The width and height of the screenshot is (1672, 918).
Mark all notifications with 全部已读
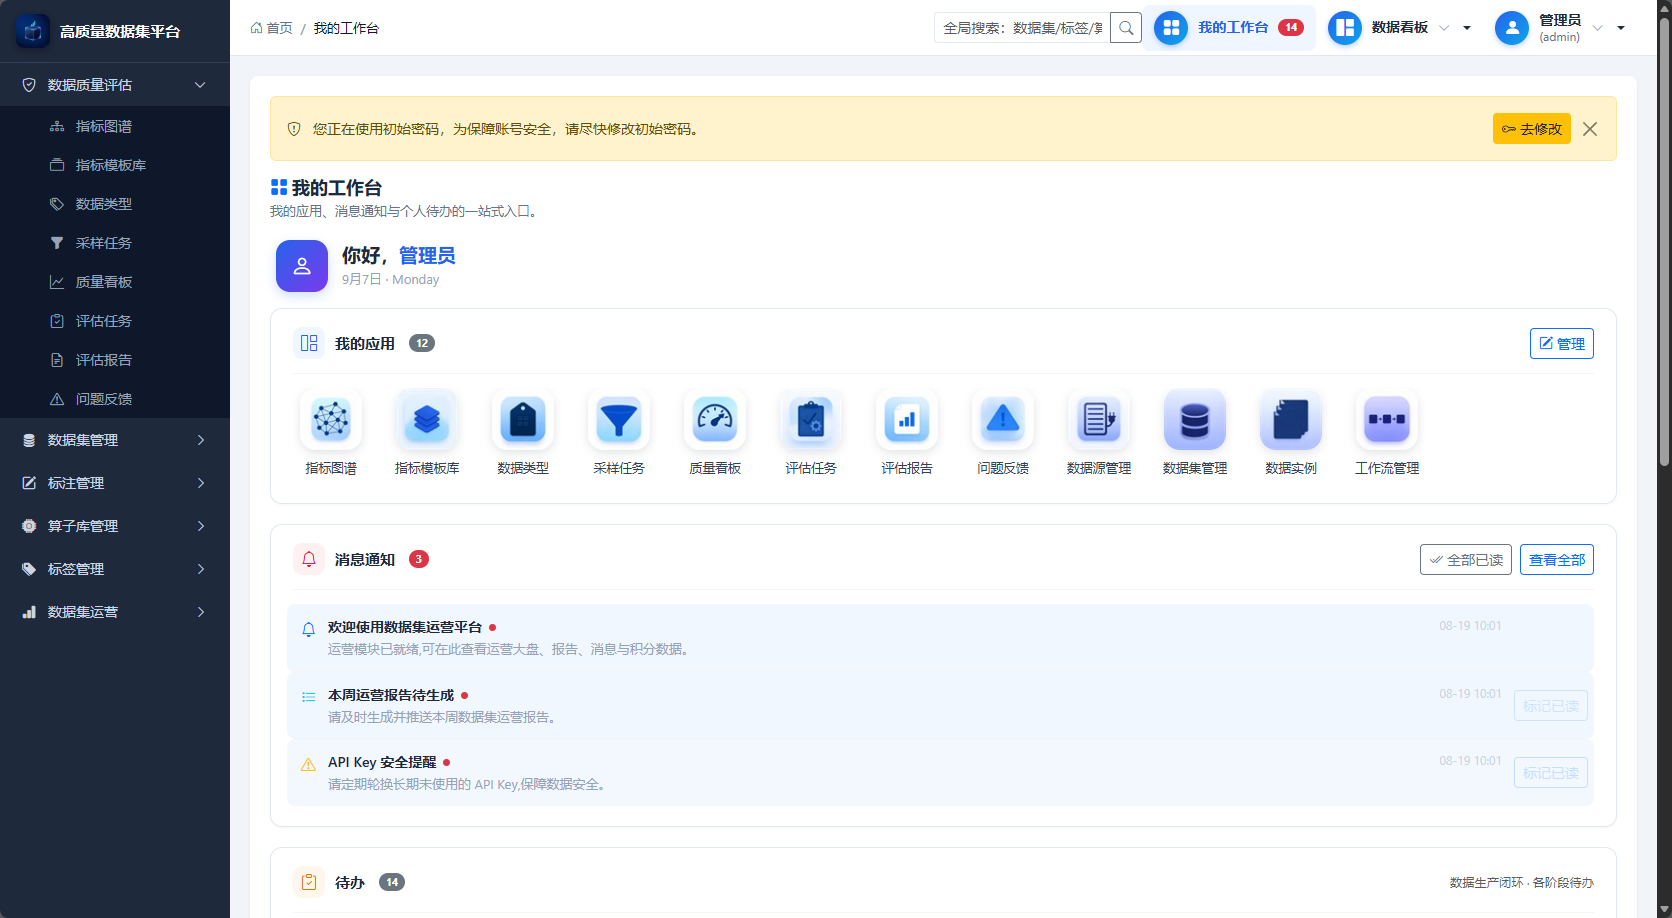click(x=1466, y=560)
